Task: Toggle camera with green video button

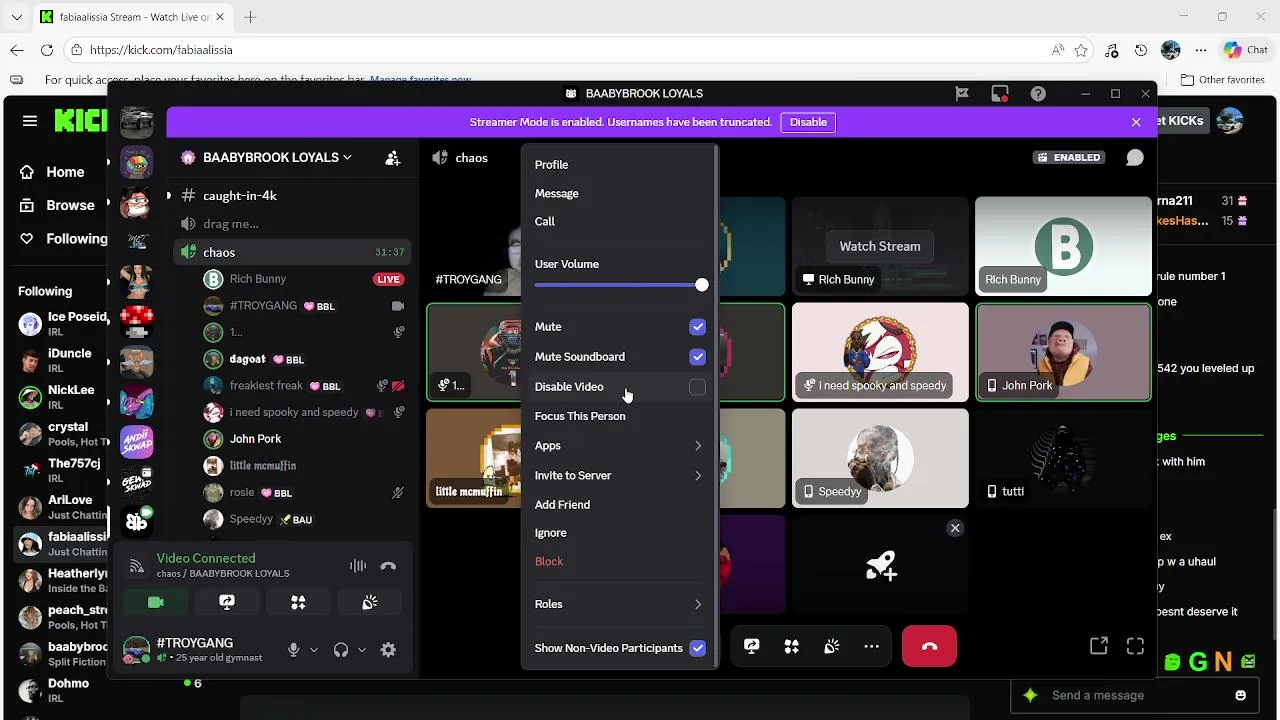Action: point(156,602)
